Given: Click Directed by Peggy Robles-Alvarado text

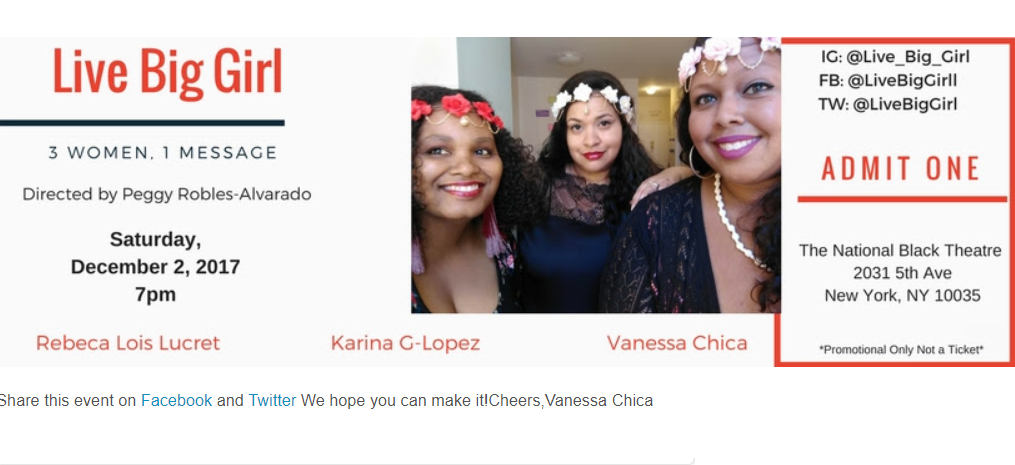Looking at the screenshot, I should (x=167, y=194).
